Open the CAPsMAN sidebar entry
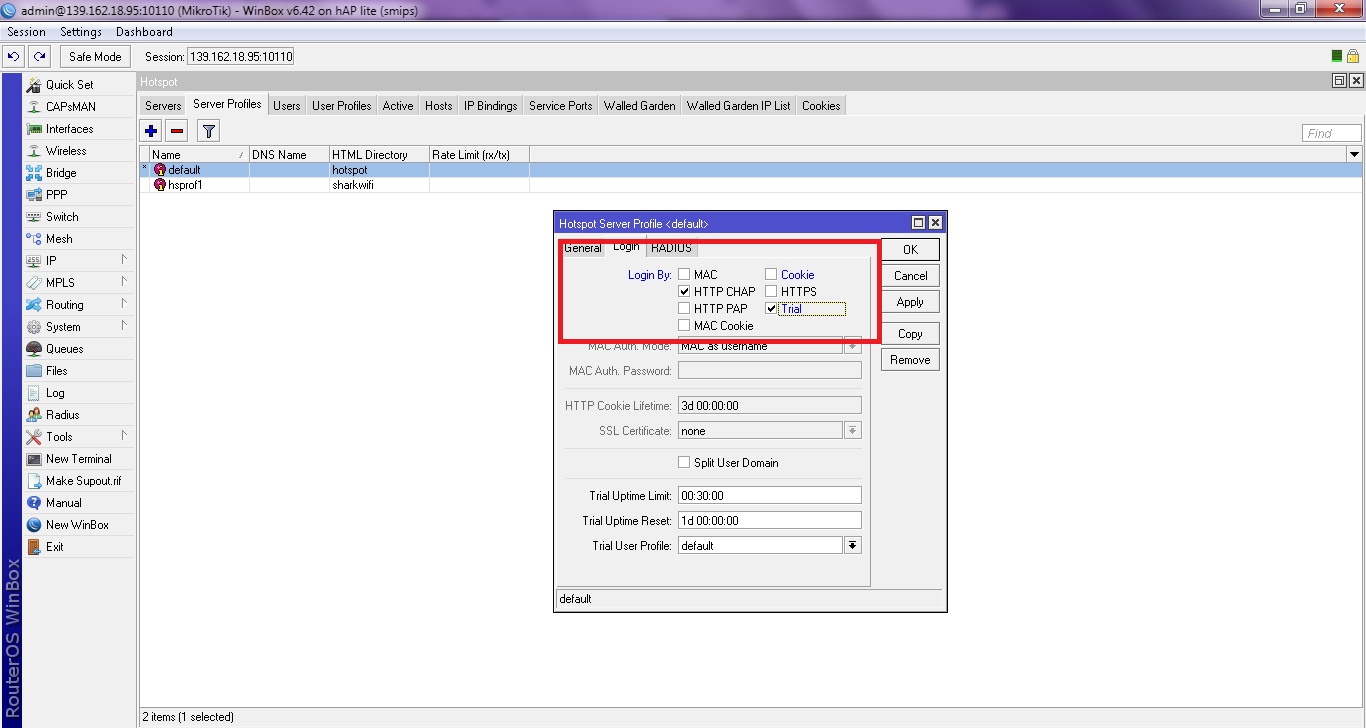The image size is (1366, 728). [x=70, y=107]
